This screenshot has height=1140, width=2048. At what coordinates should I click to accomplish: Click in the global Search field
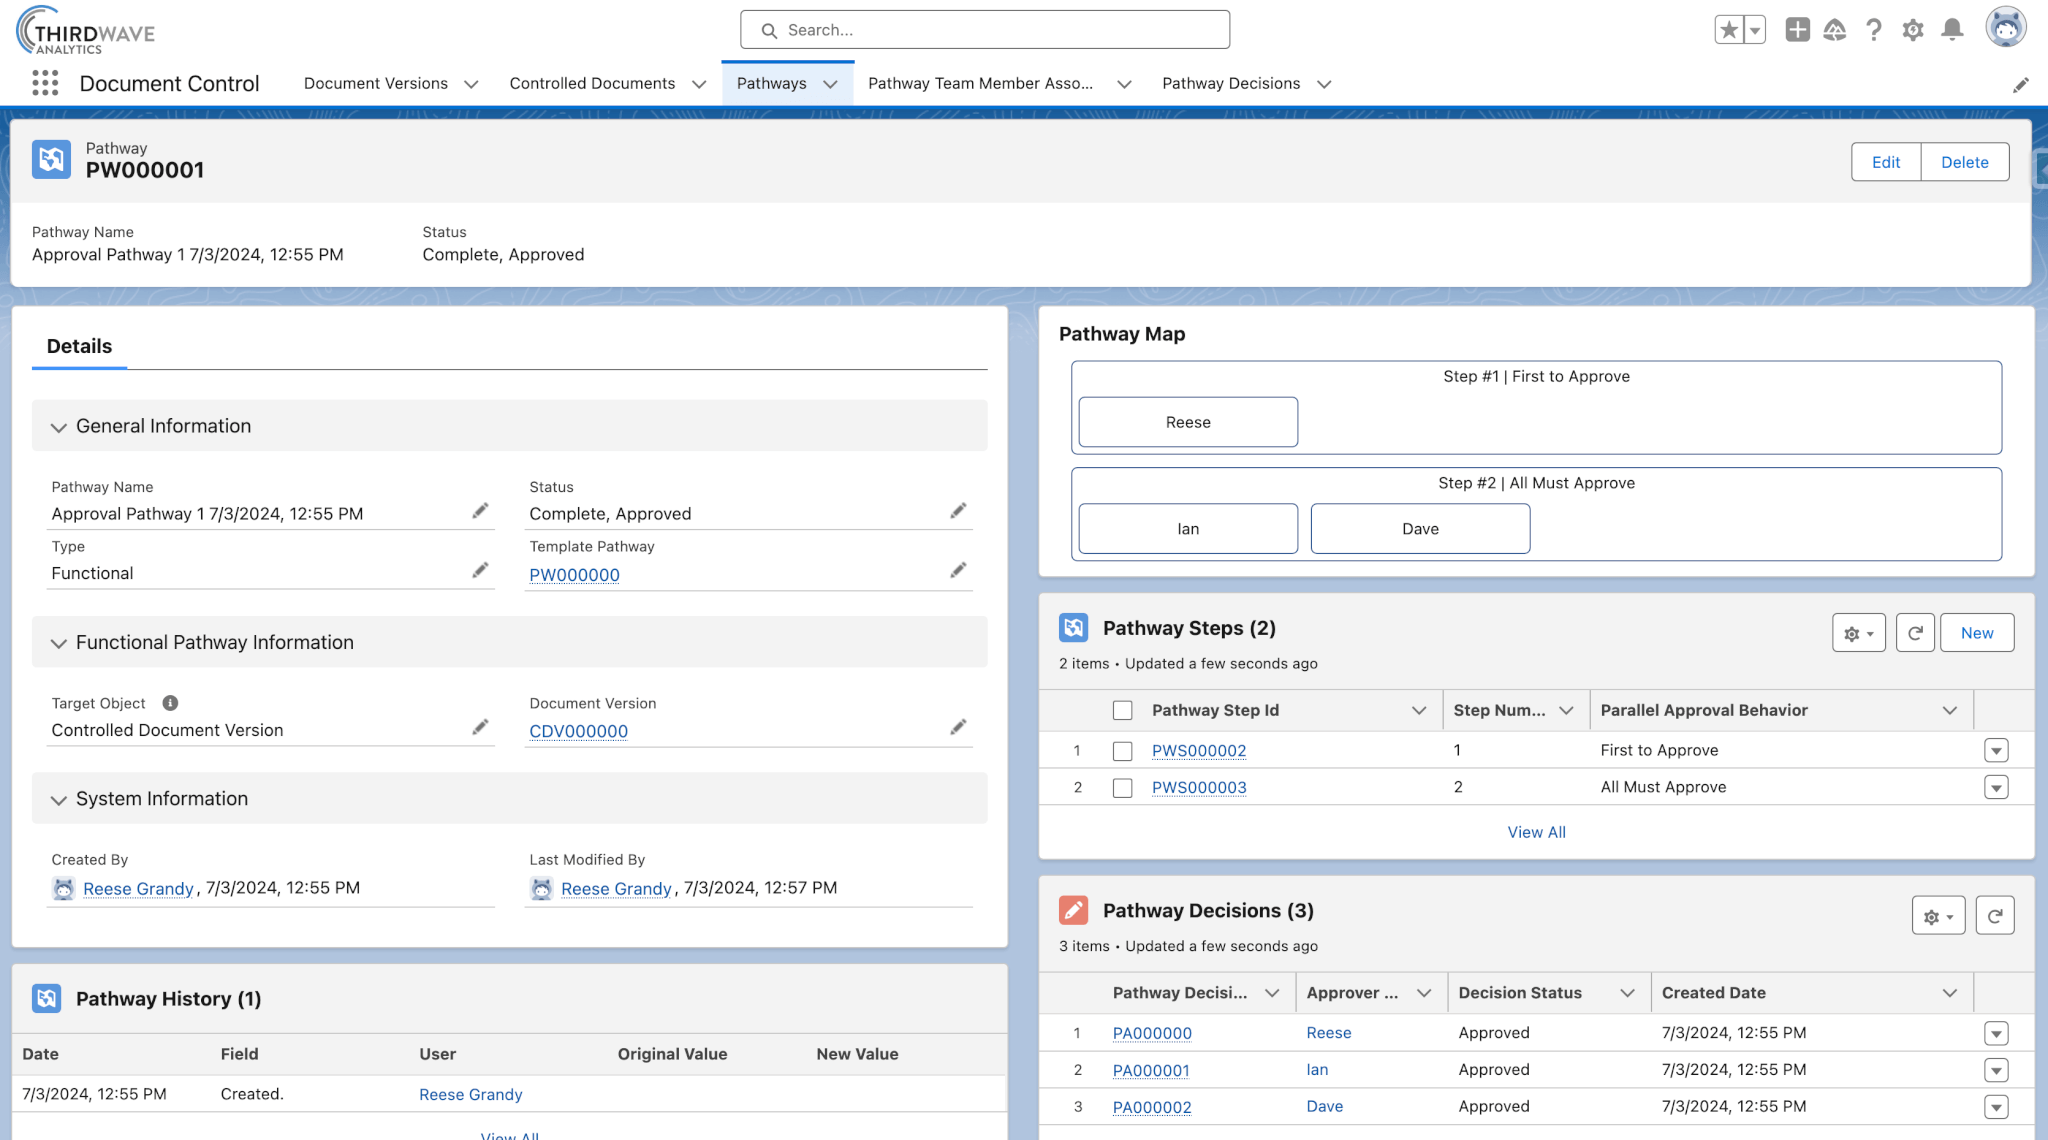985,30
